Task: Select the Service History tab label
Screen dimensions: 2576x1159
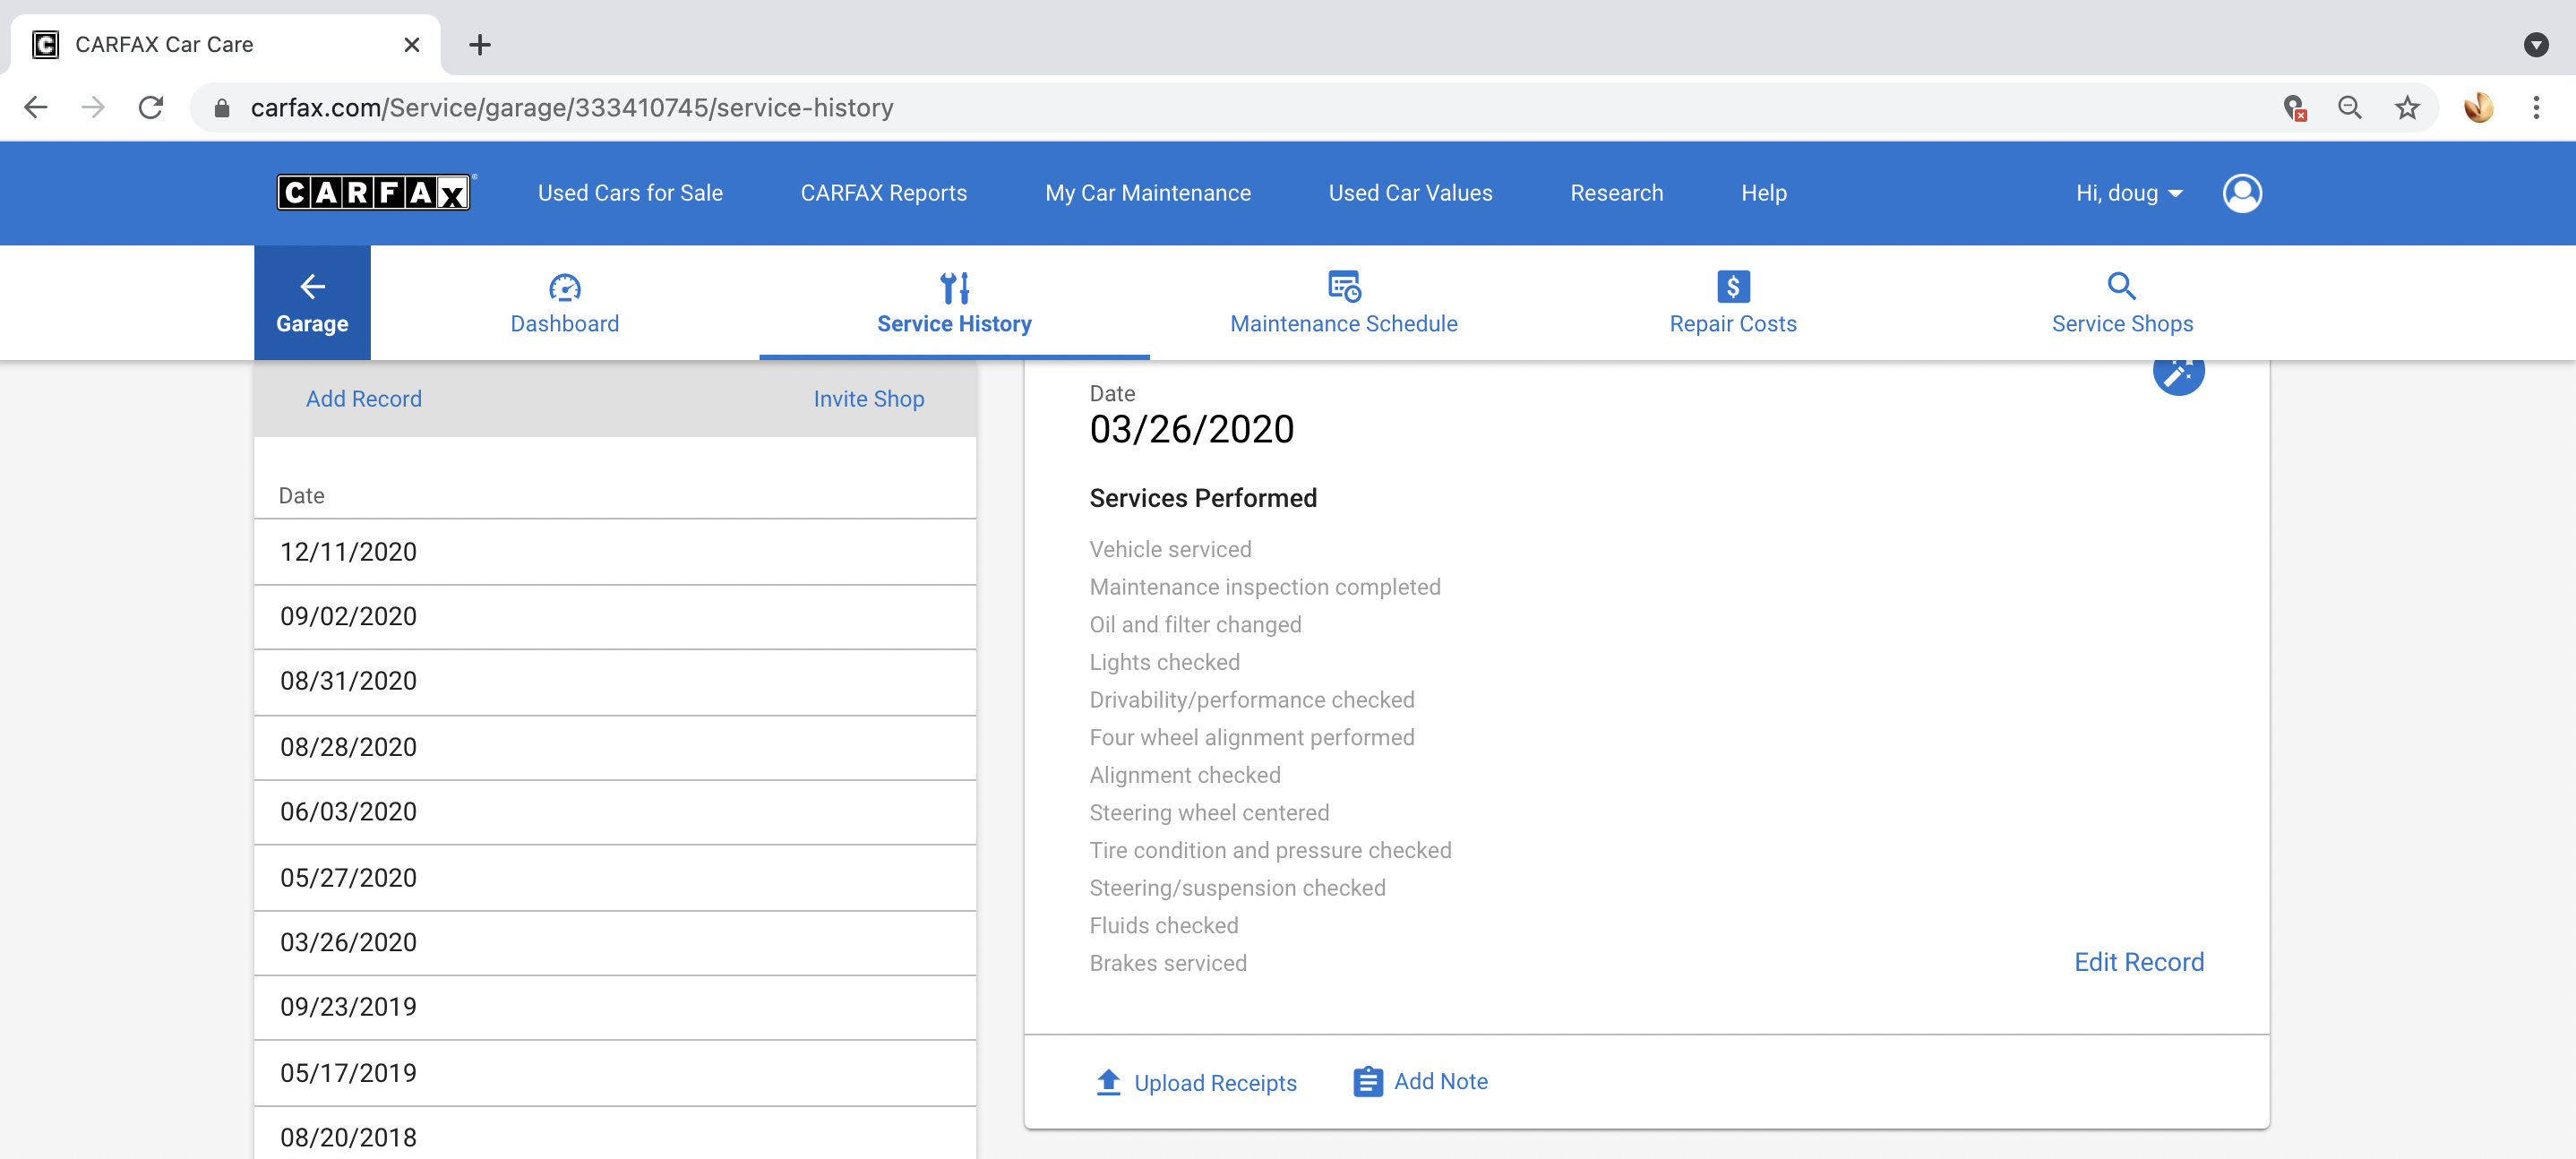Action: tap(954, 324)
